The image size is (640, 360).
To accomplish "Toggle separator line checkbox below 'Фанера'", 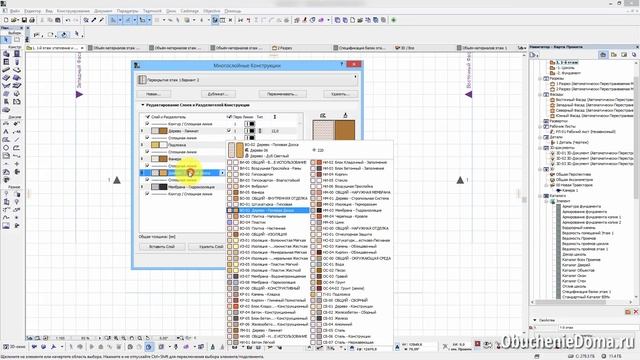I will (148, 166).
